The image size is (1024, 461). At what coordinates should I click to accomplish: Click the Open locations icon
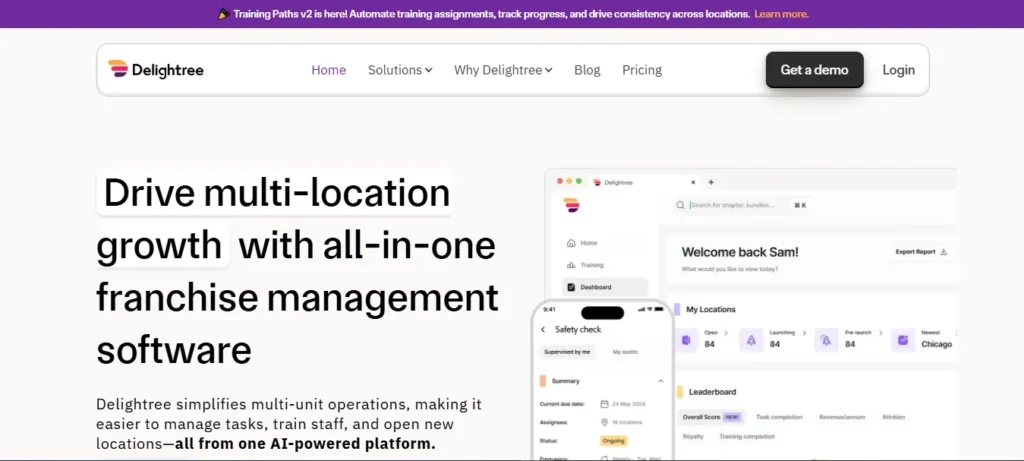(x=686, y=340)
